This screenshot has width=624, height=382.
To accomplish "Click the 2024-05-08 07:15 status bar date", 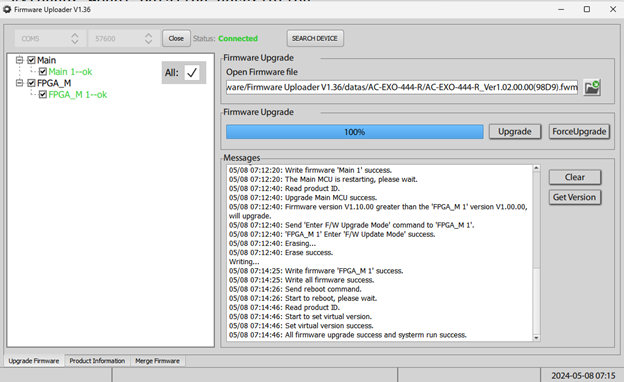I will (583, 376).
